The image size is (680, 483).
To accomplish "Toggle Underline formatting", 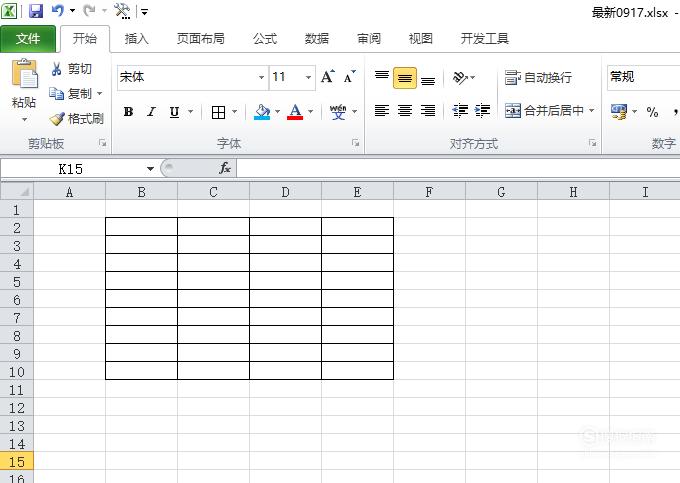I will click(174, 112).
